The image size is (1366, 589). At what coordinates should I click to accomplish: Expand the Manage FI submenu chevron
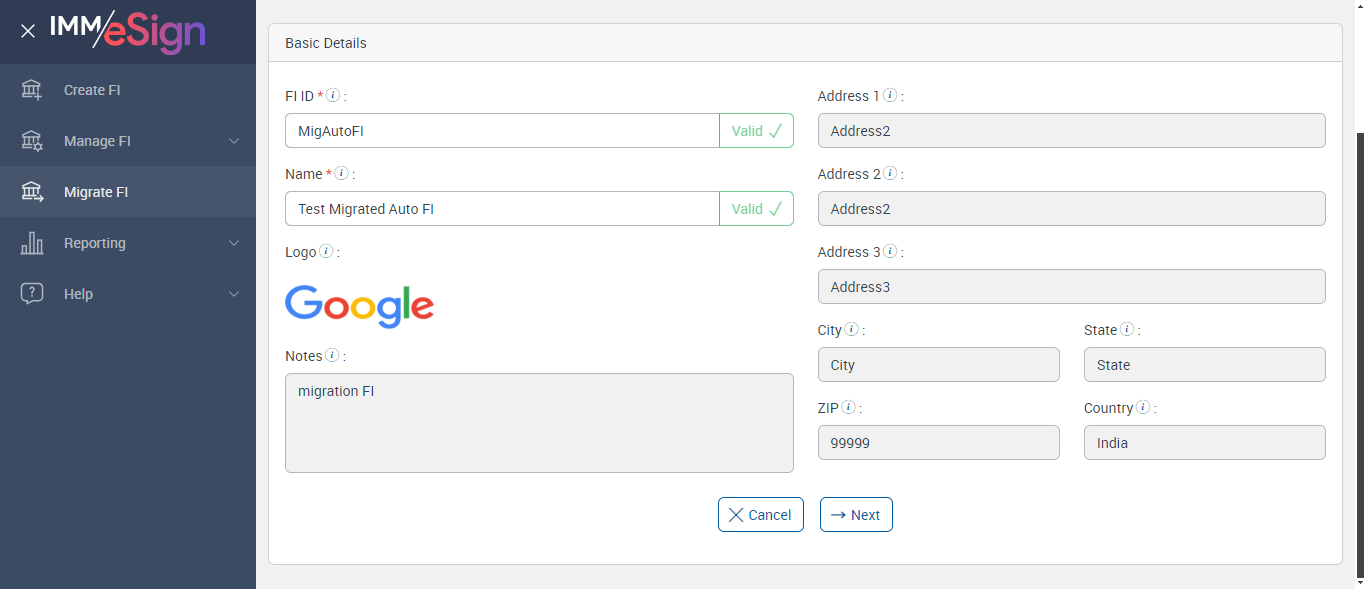coord(234,141)
